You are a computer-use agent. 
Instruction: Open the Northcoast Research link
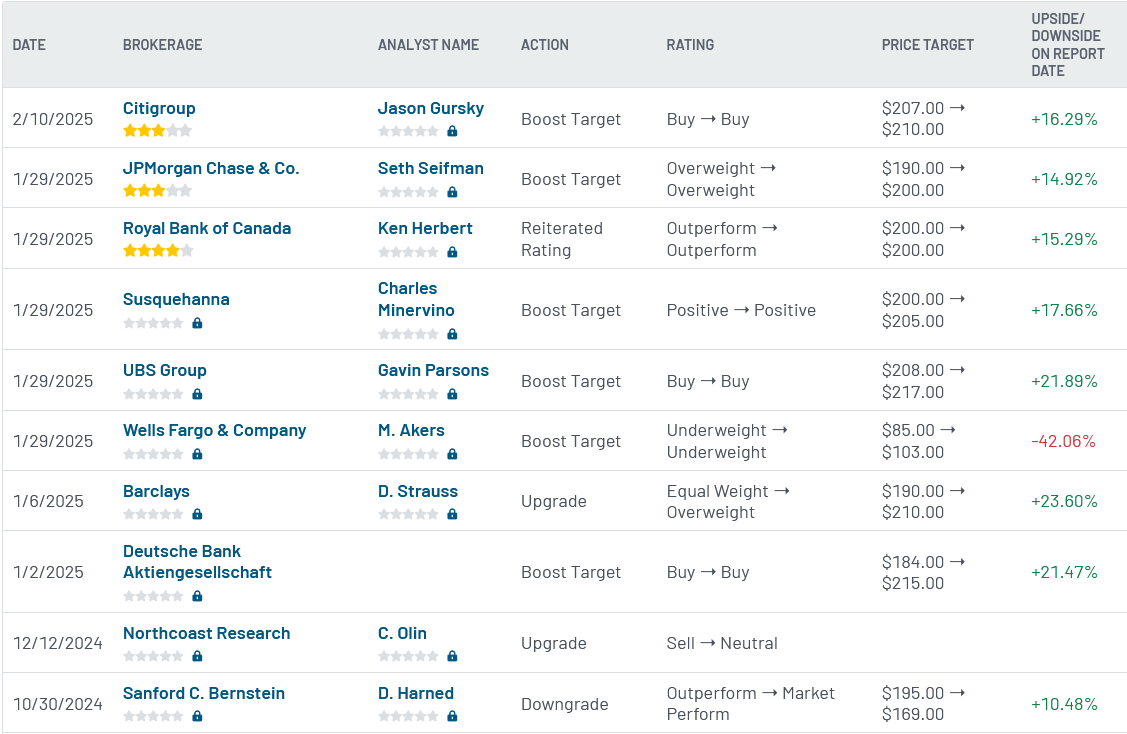coord(206,633)
